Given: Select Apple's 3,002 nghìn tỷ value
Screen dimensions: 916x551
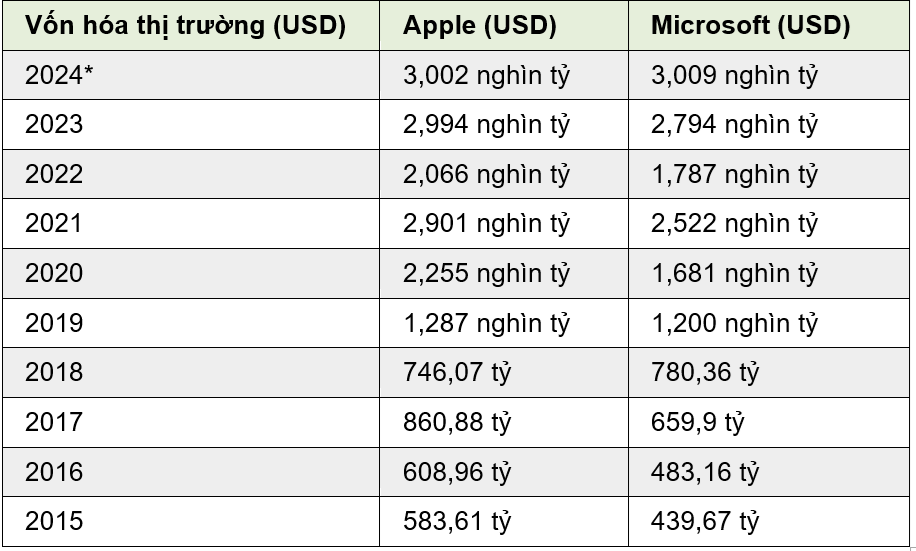Looking at the screenshot, I should pos(486,76).
